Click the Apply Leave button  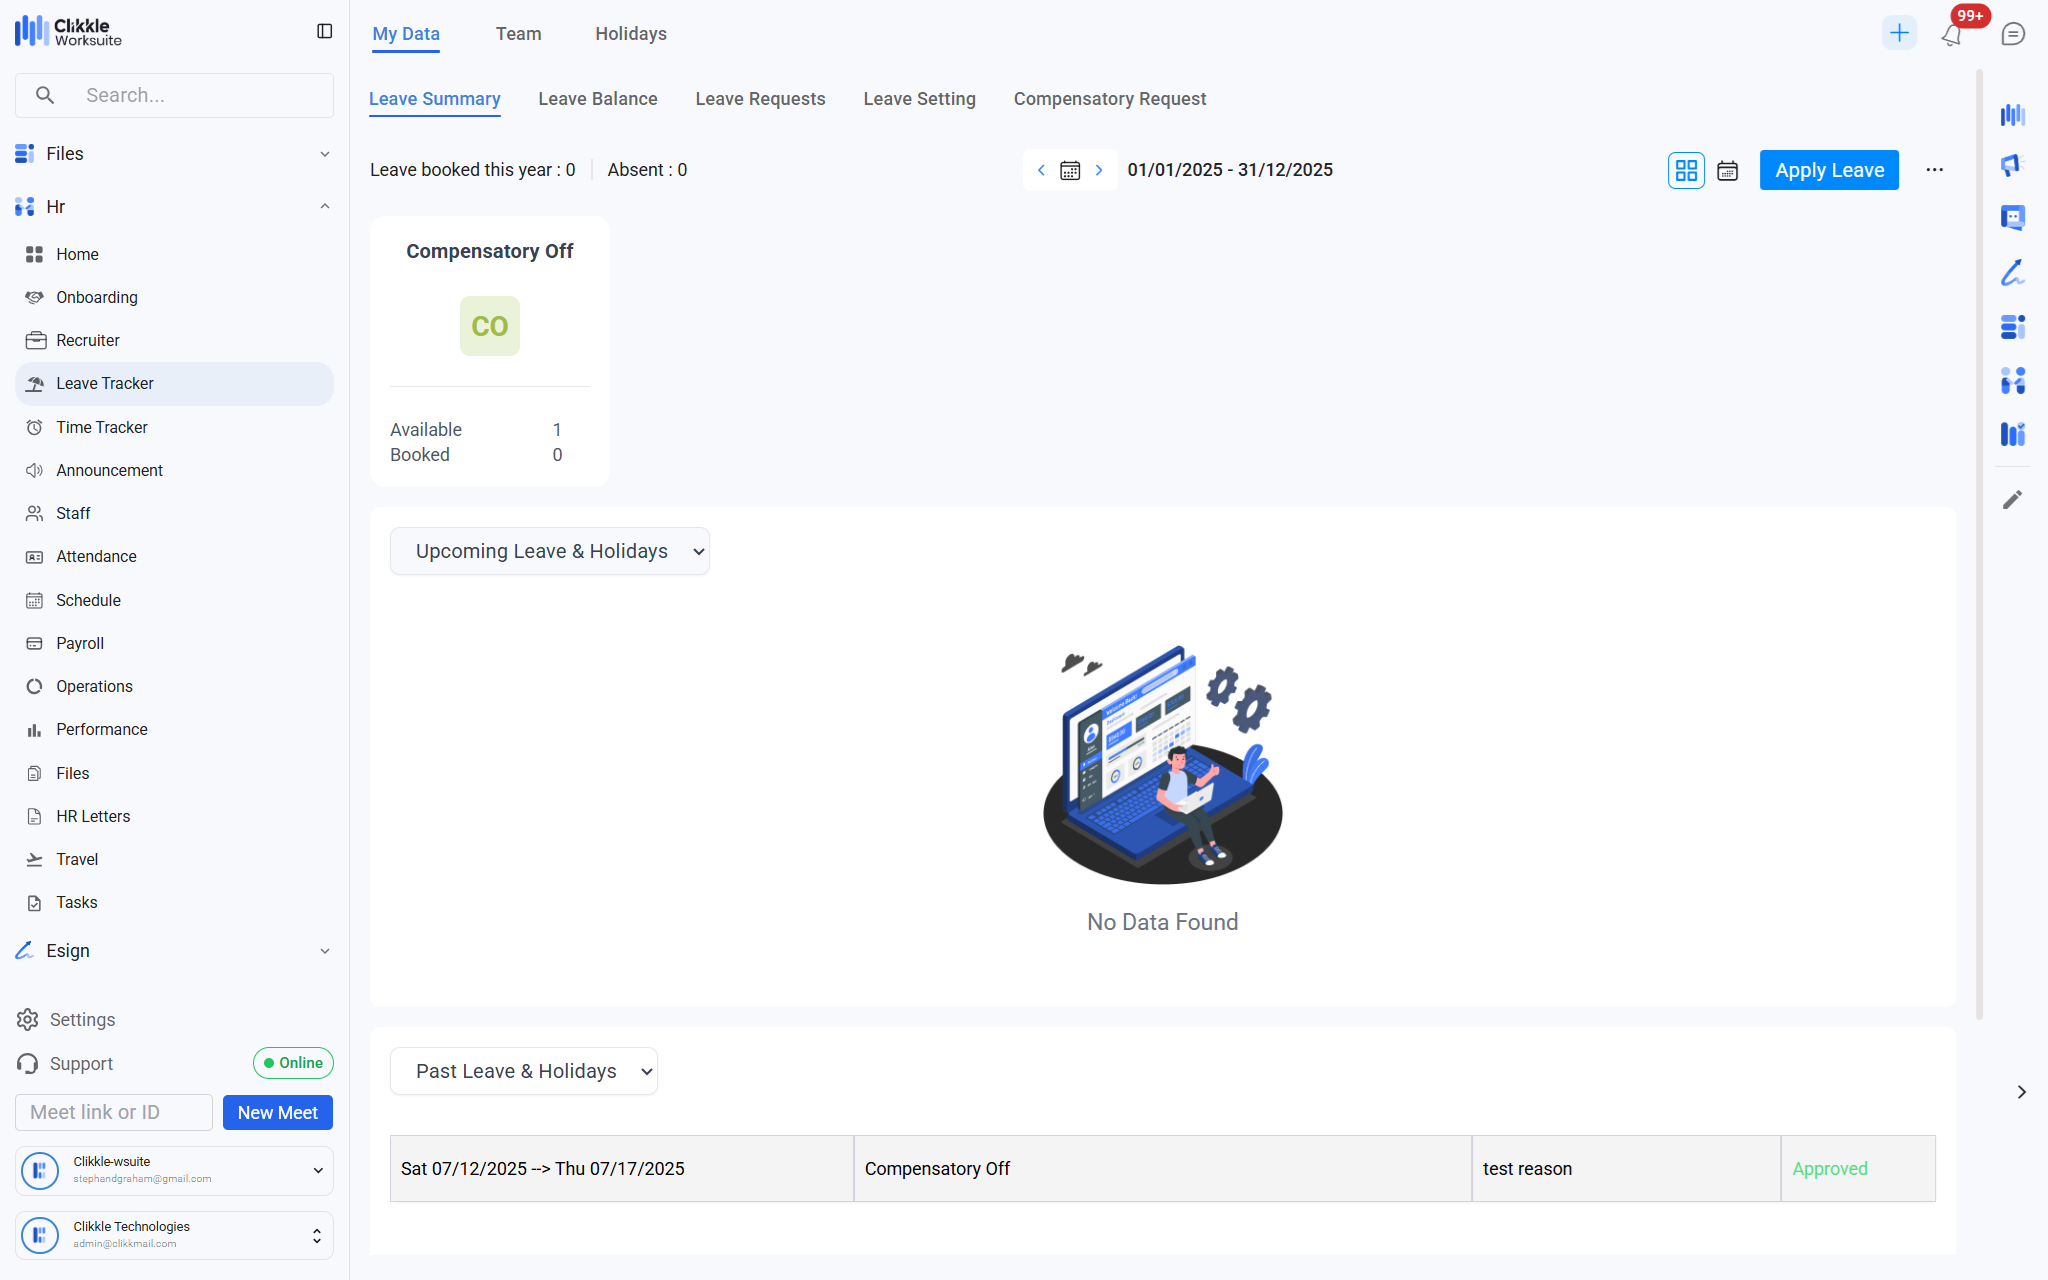1829,170
